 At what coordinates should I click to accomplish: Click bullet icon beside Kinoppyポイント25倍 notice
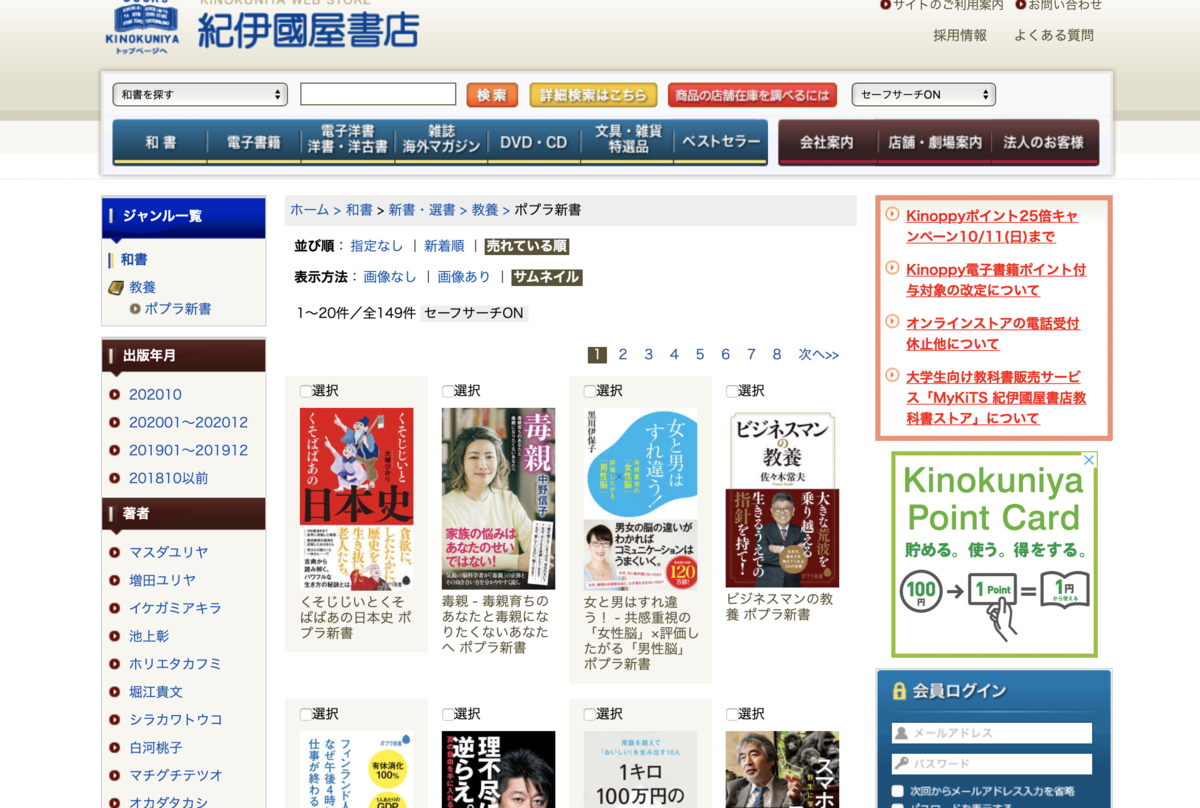point(892,214)
